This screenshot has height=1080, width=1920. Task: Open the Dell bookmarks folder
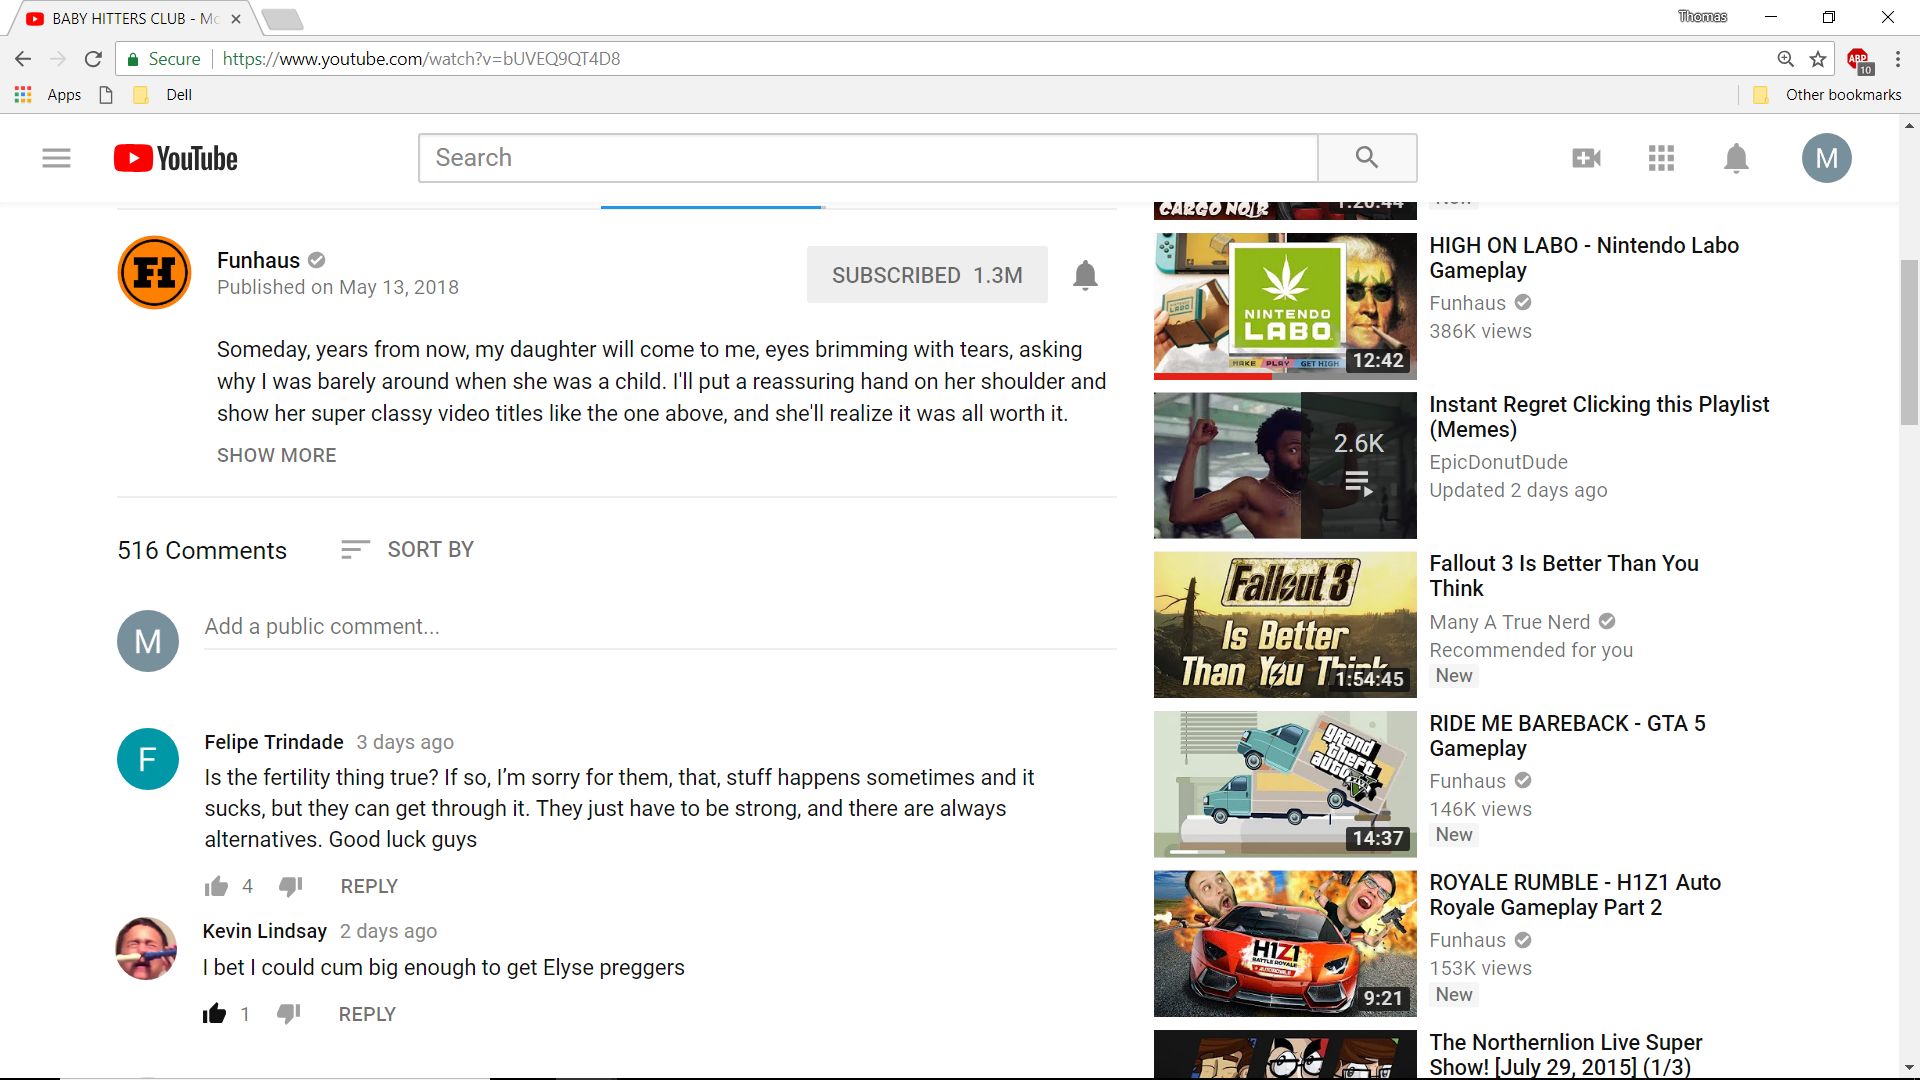[x=166, y=95]
